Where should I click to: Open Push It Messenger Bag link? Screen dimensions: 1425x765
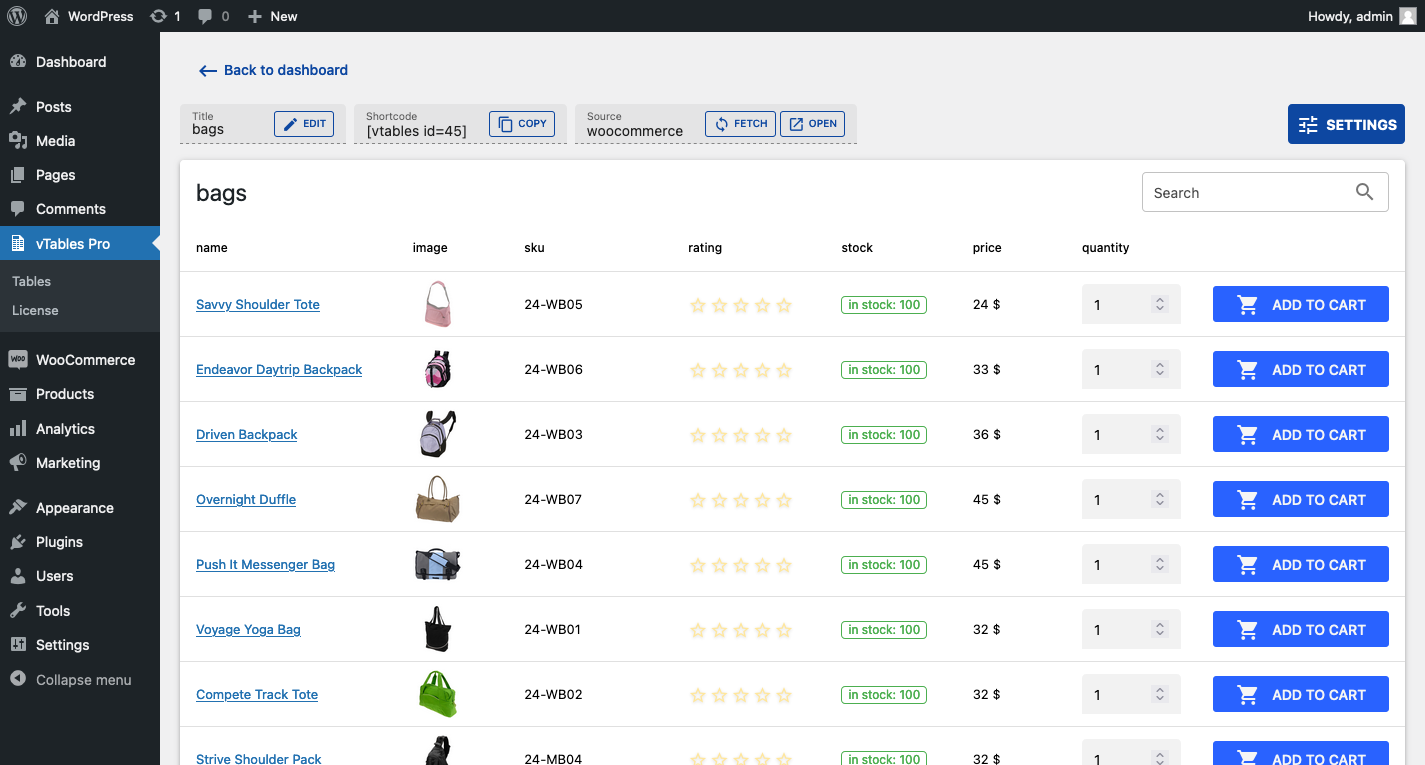pyautogui.click(x=265, y=565)
